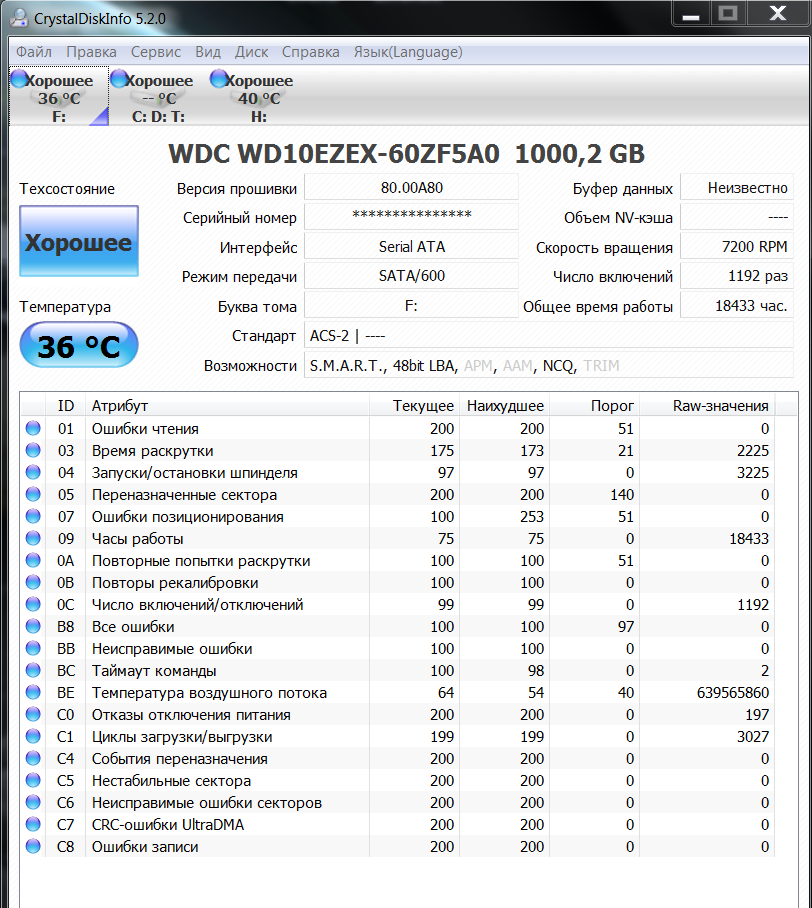Select the C: D: T: drive tab

point(158,97)
